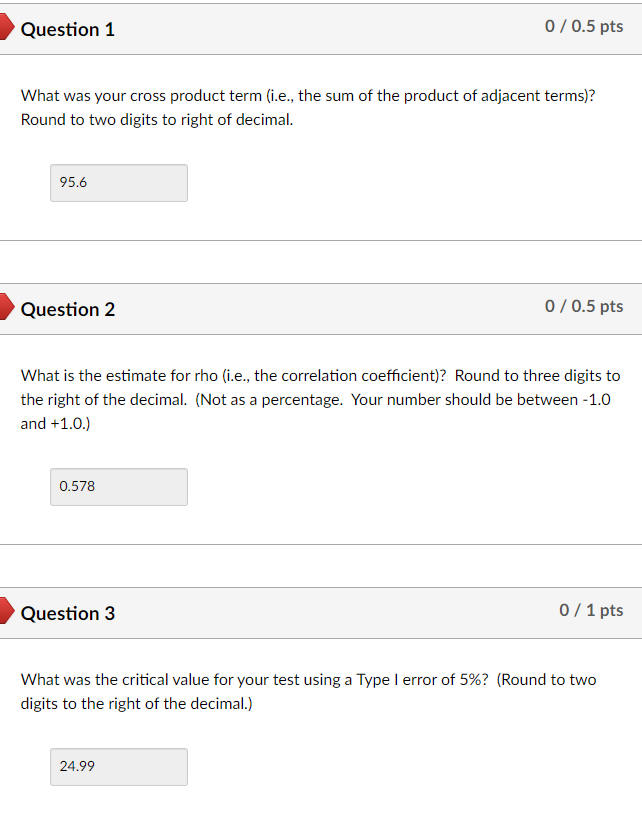Viewport: 642px width, 822px height.
Task: Click the 0 / 0.5 pts score for Question 1
Action: (584, 27)
